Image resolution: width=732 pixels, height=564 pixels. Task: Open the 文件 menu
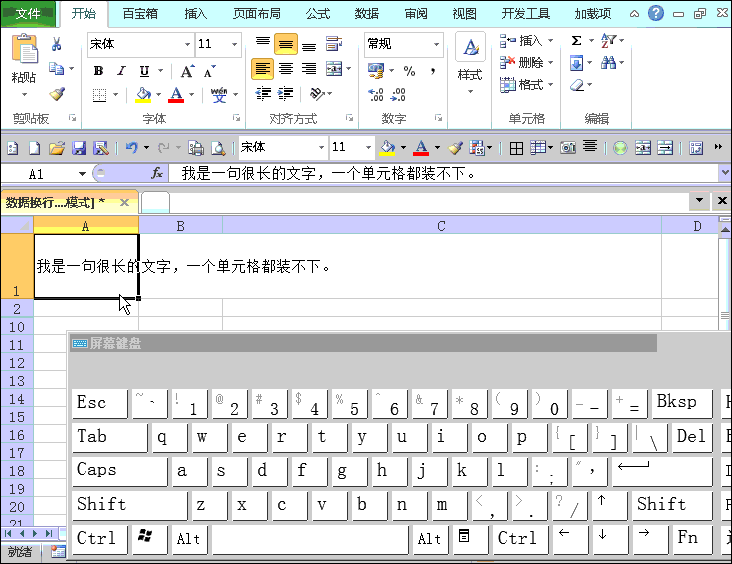click(28, 14)
